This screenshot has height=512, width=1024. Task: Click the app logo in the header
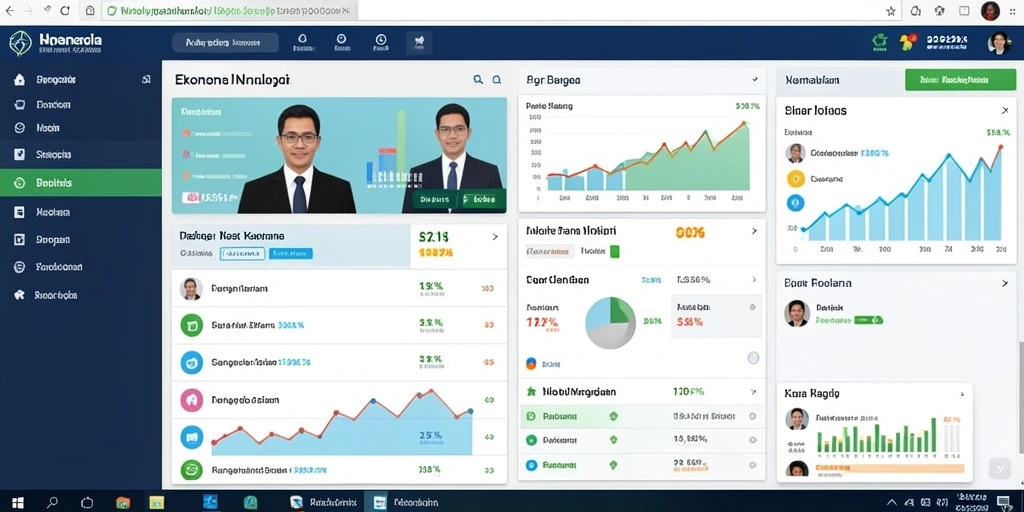pos(20,42)
